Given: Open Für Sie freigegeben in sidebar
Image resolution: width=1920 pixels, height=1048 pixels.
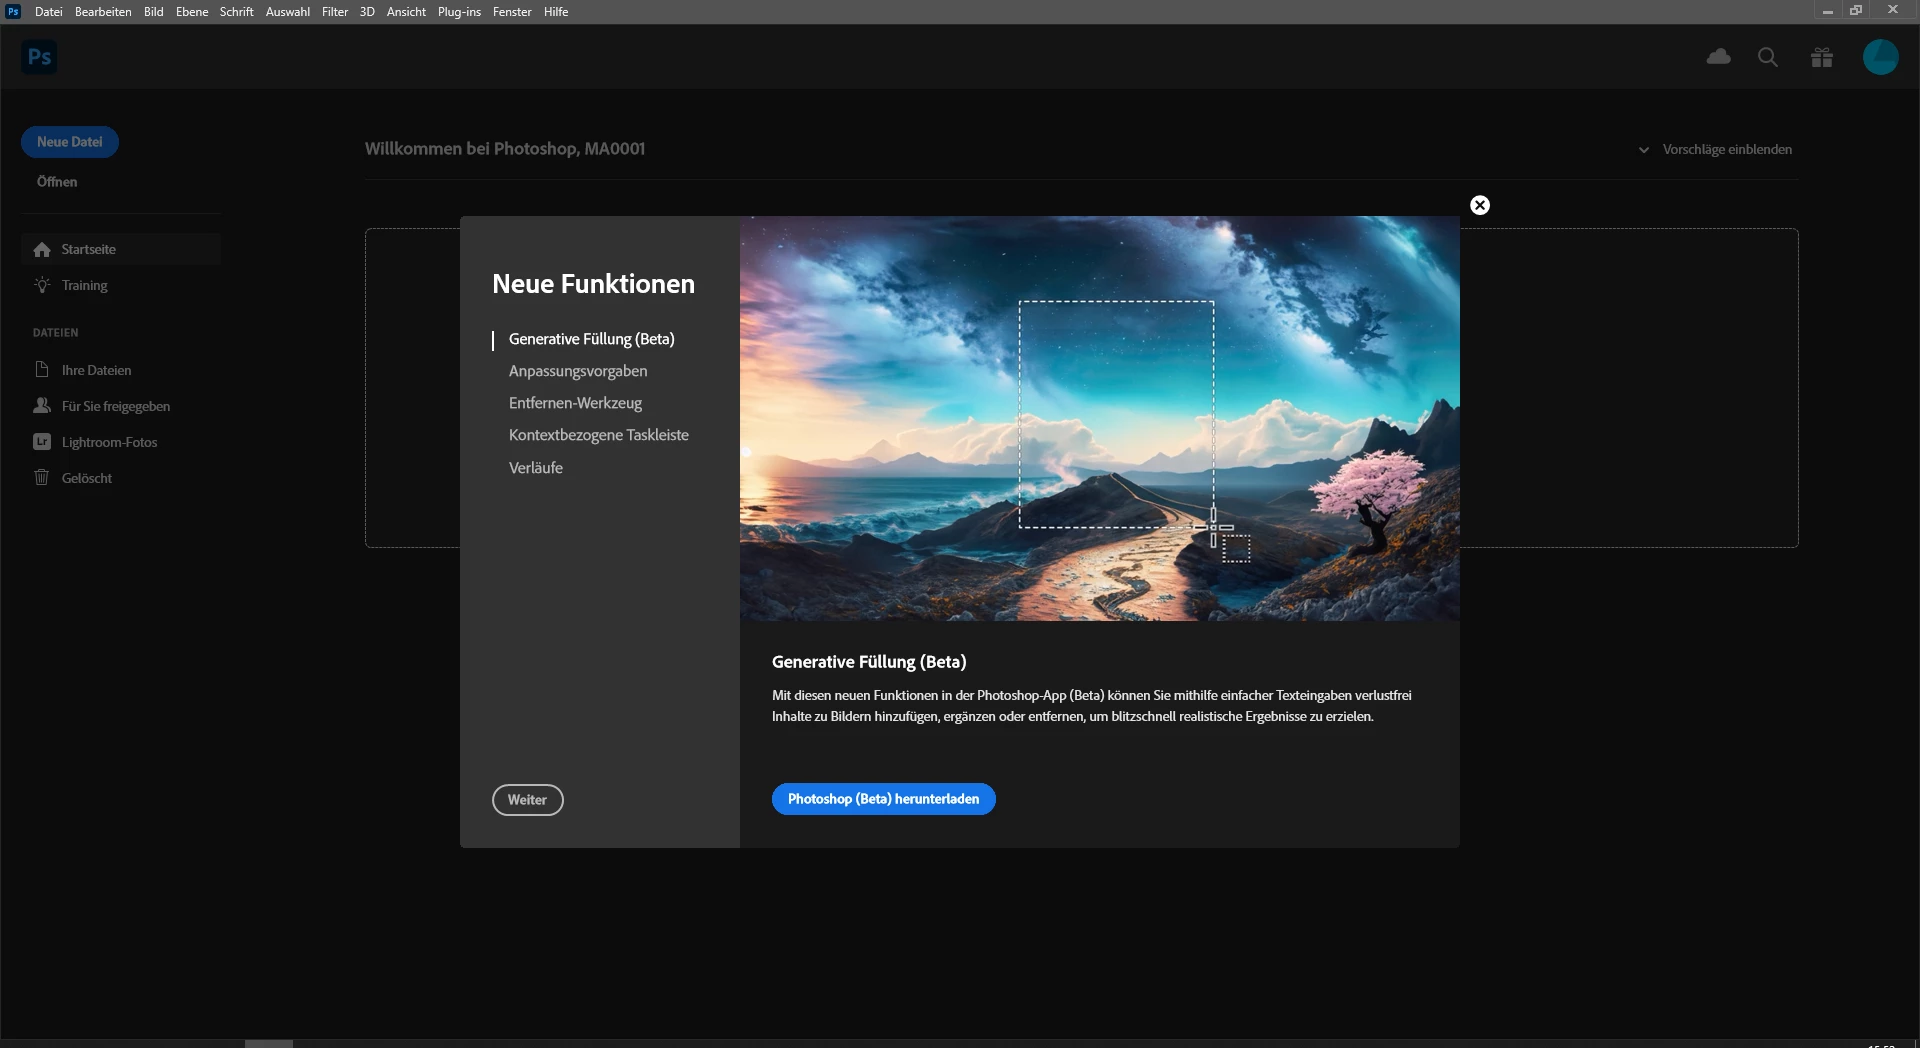Looking at the screenshot, I should [x=121, y=406].
